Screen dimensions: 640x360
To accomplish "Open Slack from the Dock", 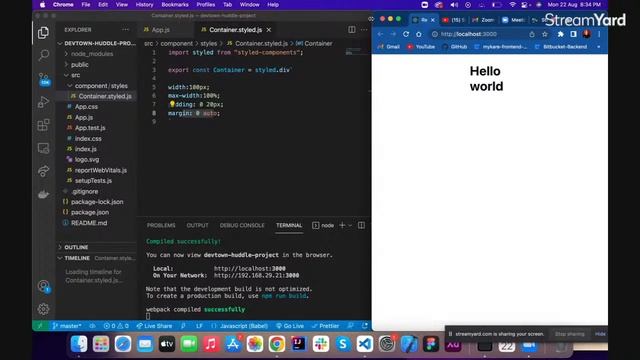I will pyautogui.click(x=321, y=344).
